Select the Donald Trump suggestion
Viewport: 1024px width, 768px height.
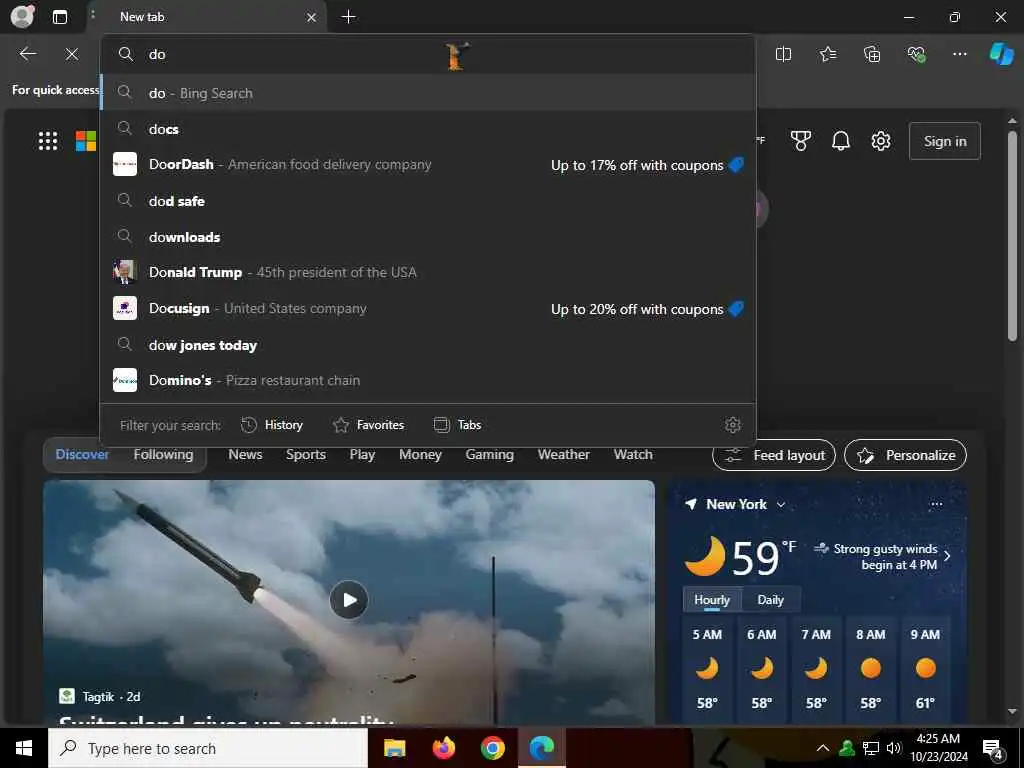point(428,272)
